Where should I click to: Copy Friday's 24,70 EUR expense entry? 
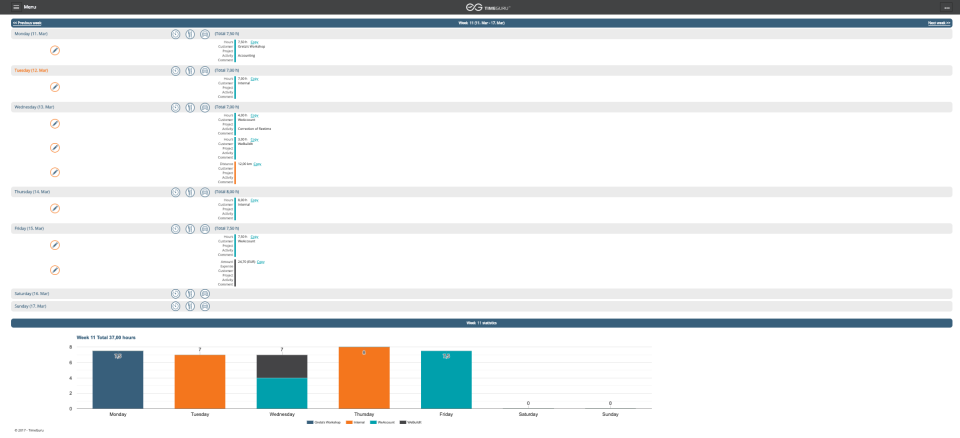click(x=261, y=262)
